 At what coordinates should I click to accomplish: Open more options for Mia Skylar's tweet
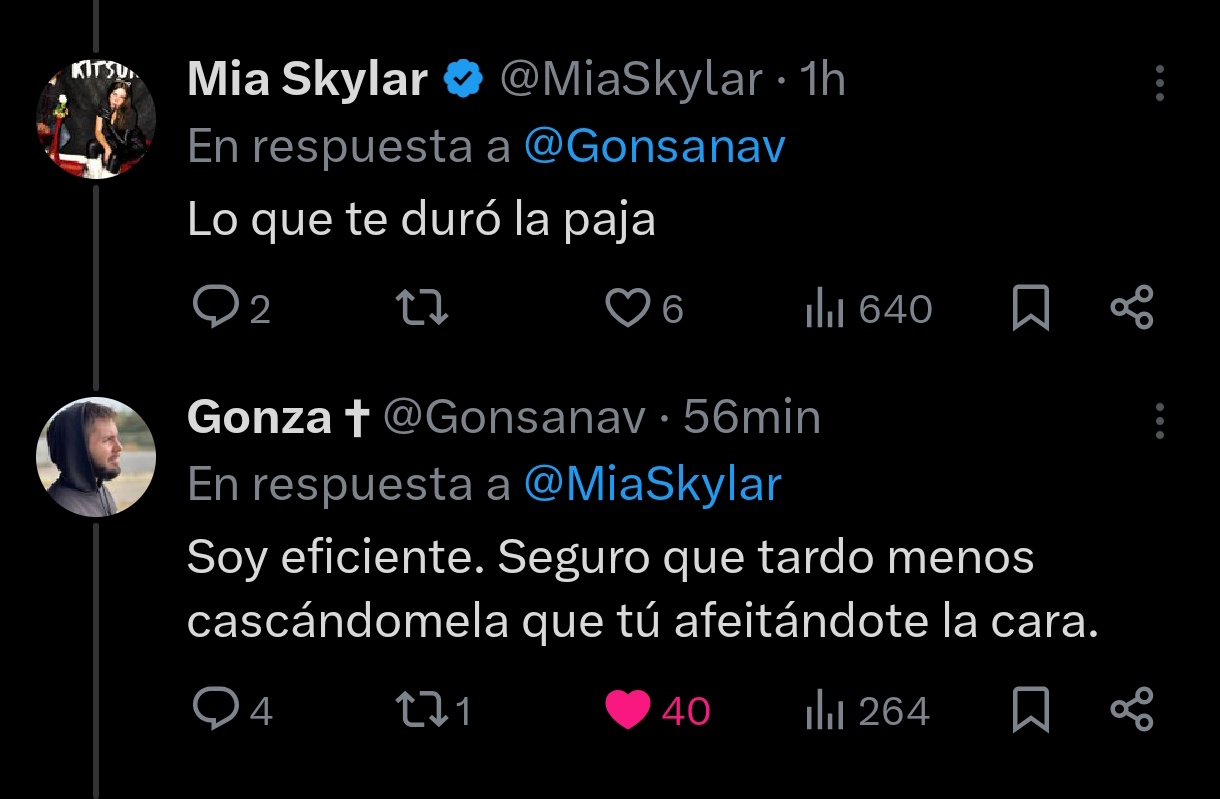[1160, 84]
